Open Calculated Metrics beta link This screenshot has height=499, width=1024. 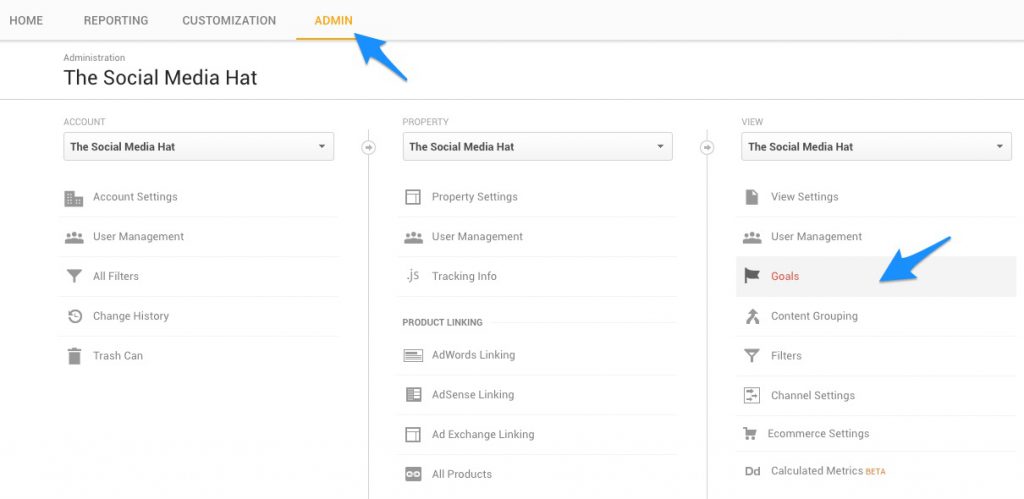pos(816,471)
